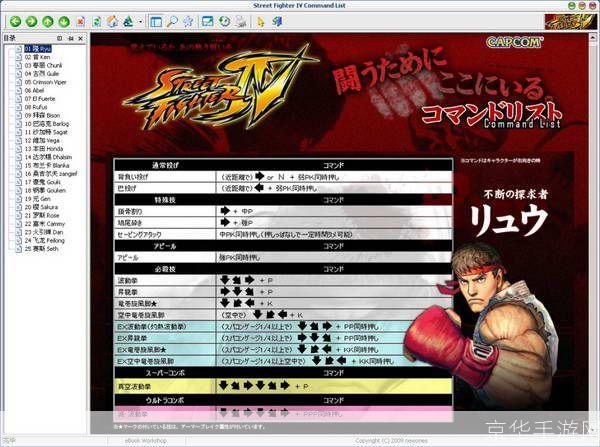This screenshot has height=447, width=600.
Task: Jump to previous page with green up arrow
Action: (x=48, y=21)
